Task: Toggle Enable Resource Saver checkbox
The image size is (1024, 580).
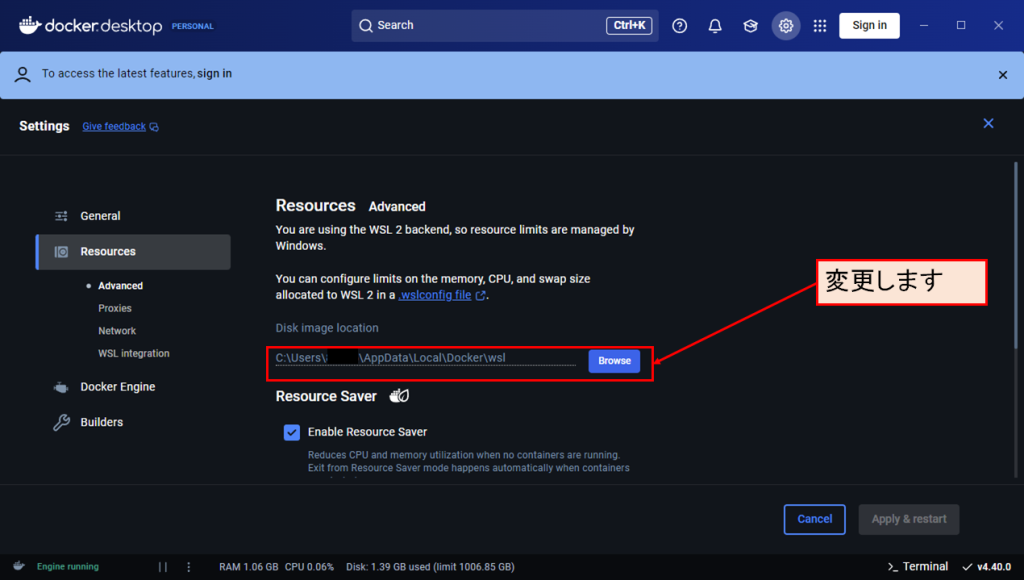Action: point(292,432)
